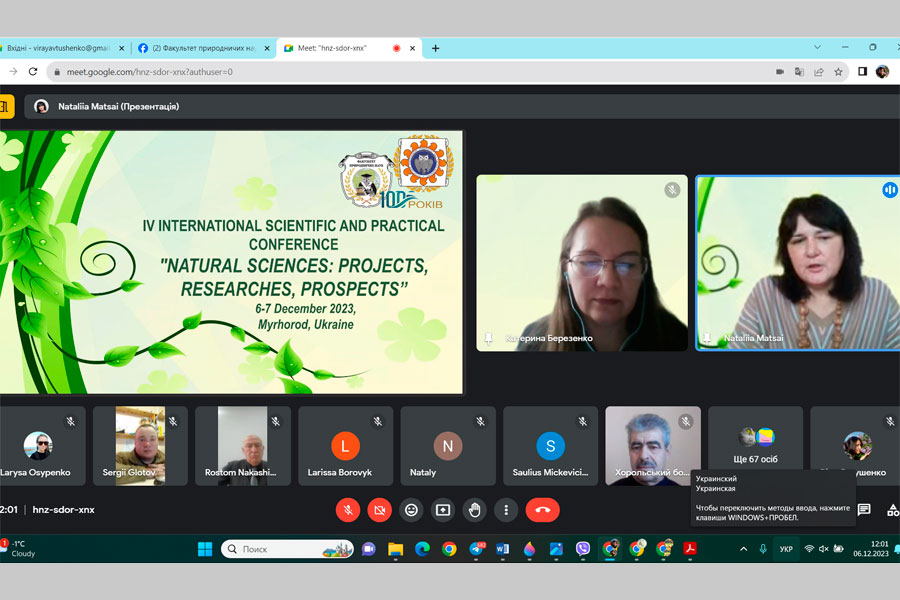This screenshot has height=600, width=900.
Task: Reload the Meet page
Action: pyautogui.click(x=33, y=72)
